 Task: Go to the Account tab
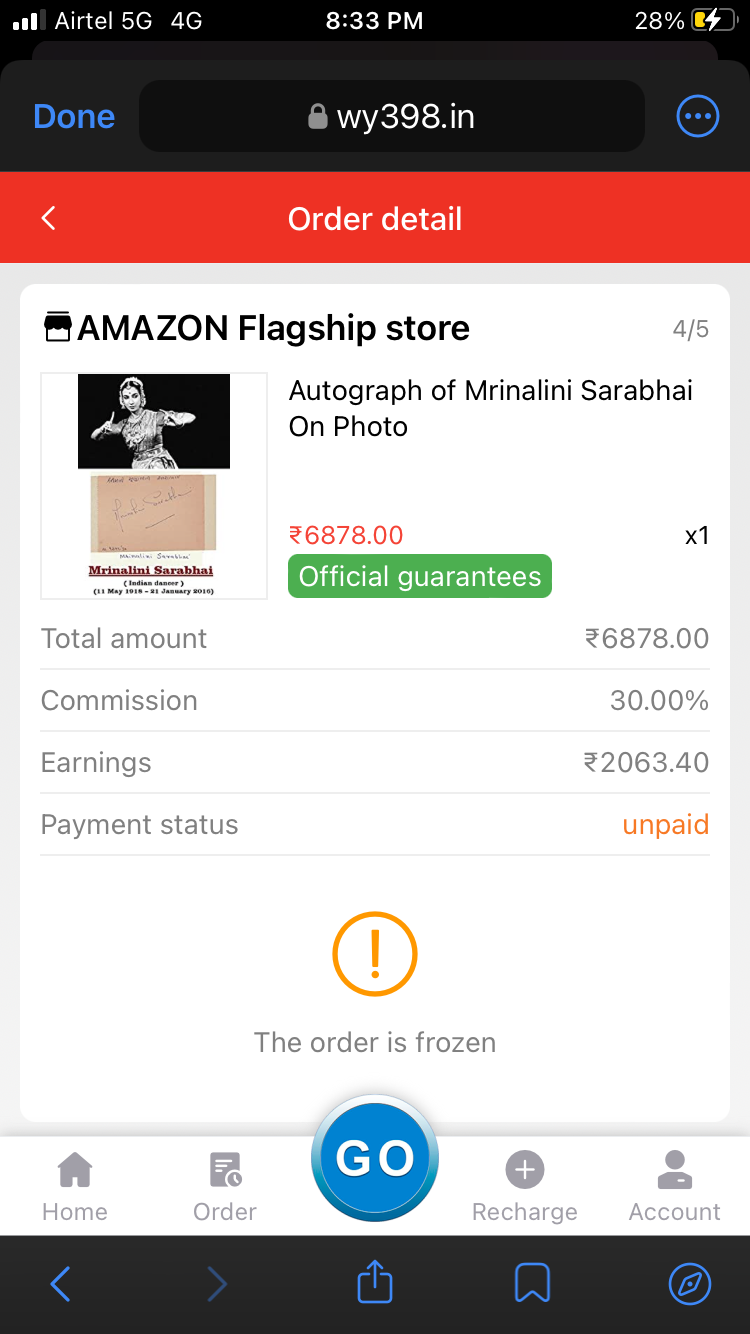tap(674, 1186)
